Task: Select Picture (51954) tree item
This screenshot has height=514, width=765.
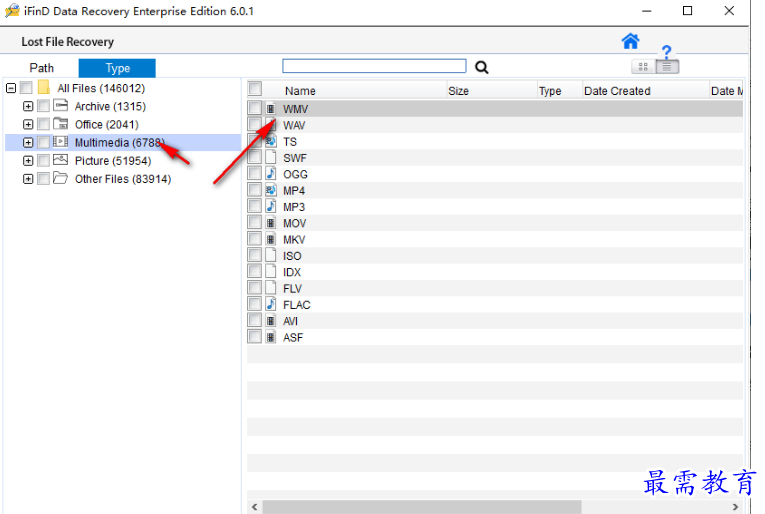Action: tap(113, 160)
